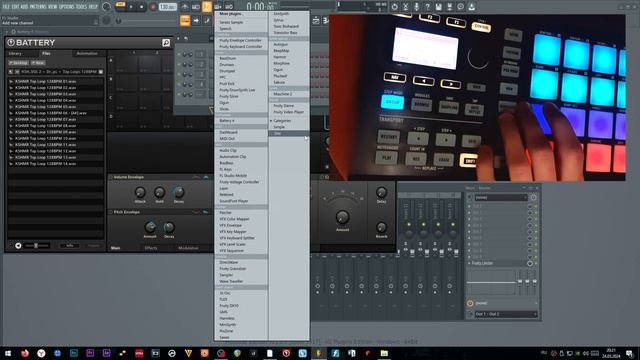Open the PATTERNS menu
Screen dimensions: 640x360
coord(38,7)
